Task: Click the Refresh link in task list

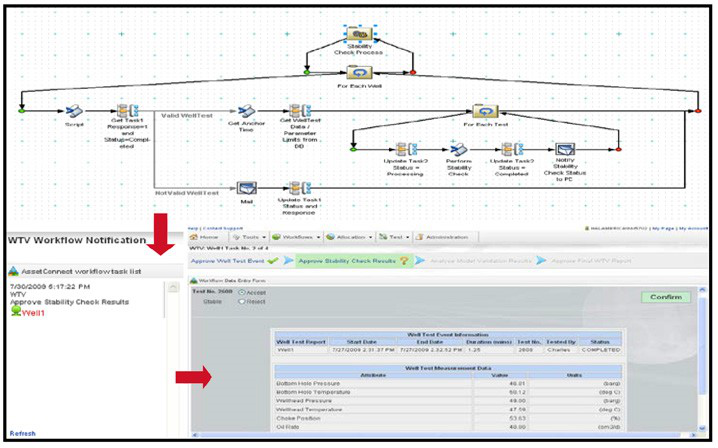Action: click(23, 434)
